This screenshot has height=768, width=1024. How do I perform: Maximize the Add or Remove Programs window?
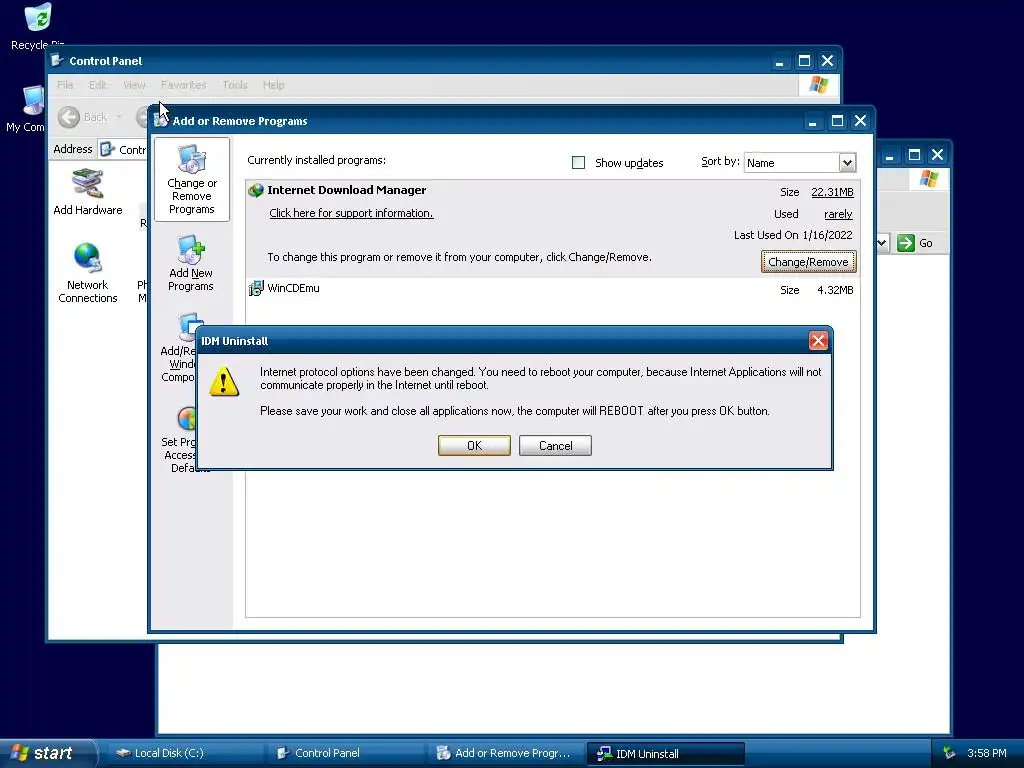(837, 121)
